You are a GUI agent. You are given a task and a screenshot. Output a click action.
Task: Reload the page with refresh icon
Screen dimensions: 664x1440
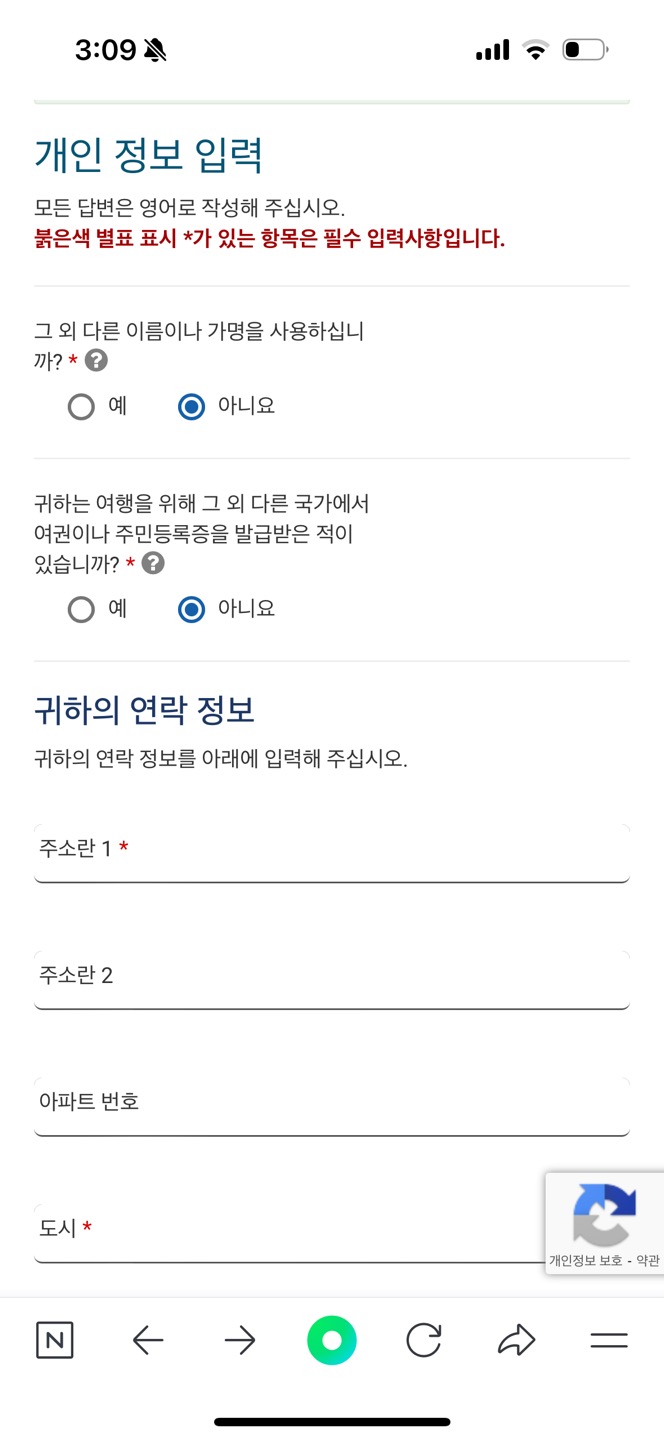(x=424, y=1340)
